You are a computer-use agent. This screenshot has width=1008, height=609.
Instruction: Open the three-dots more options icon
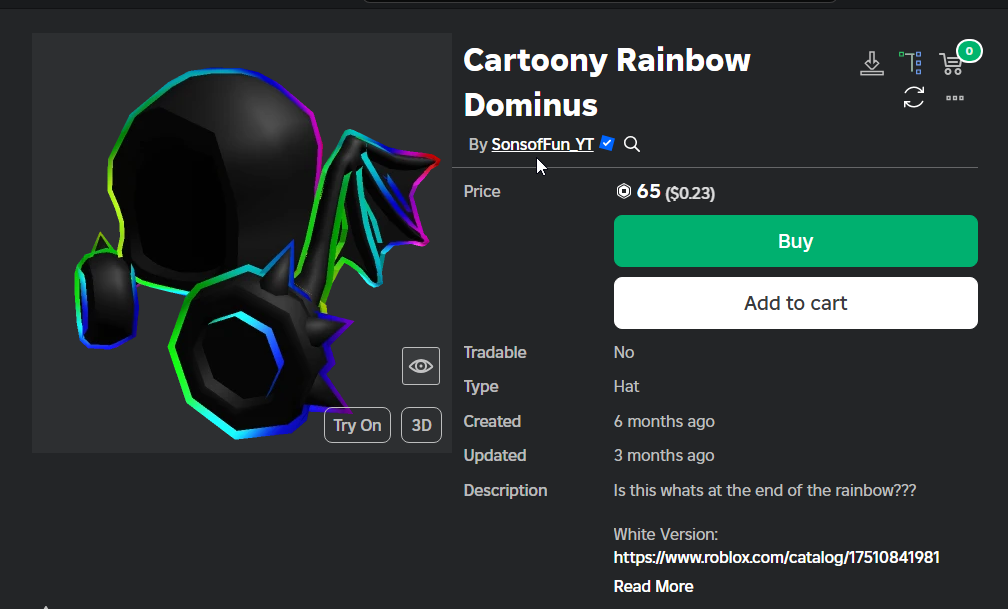(954, 98)
